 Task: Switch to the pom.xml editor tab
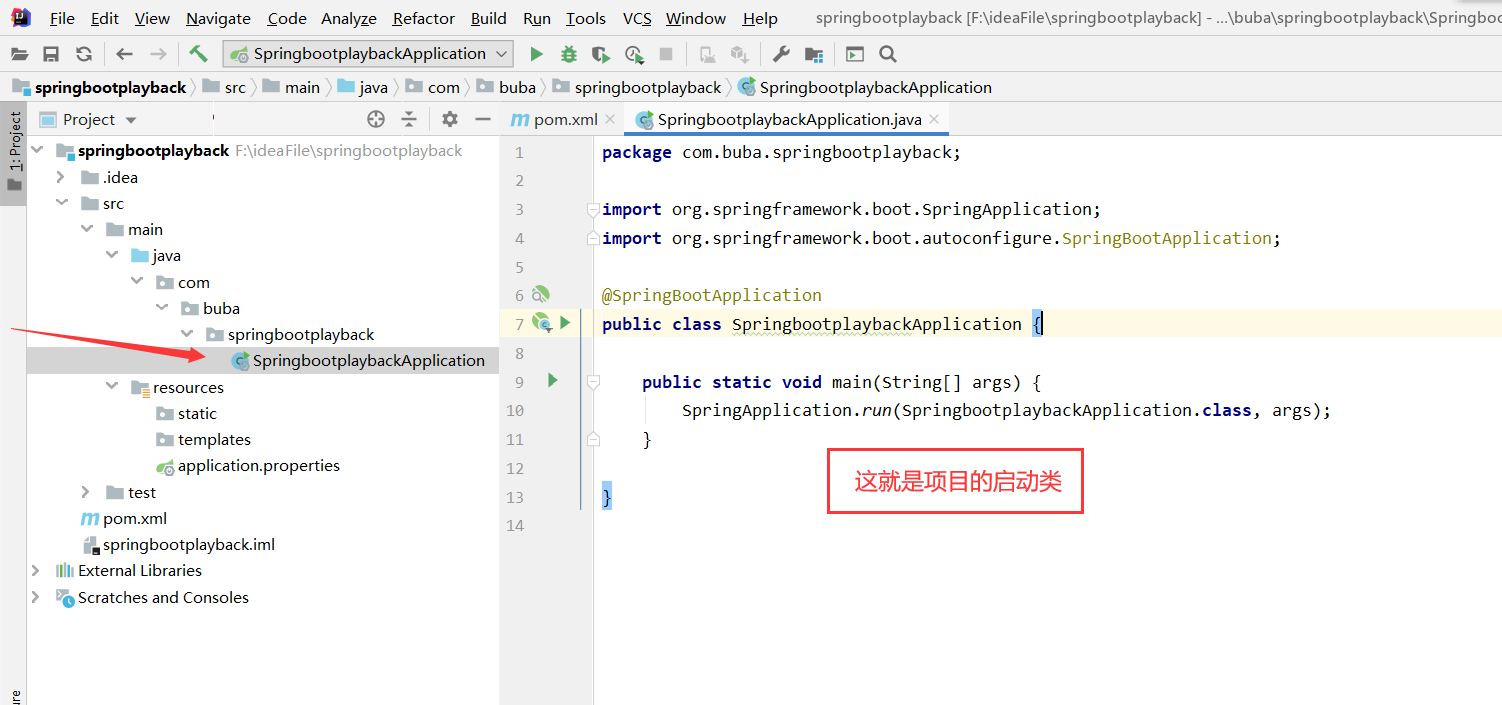(565, 119)
